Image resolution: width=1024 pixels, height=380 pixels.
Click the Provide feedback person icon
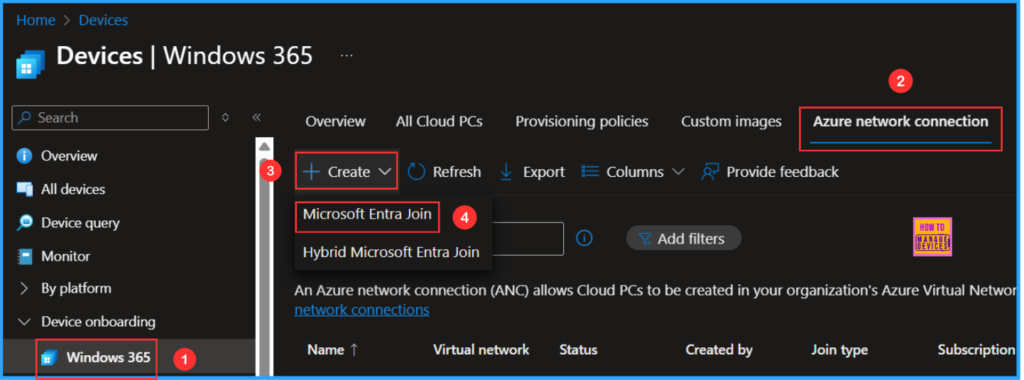[710, 172]
